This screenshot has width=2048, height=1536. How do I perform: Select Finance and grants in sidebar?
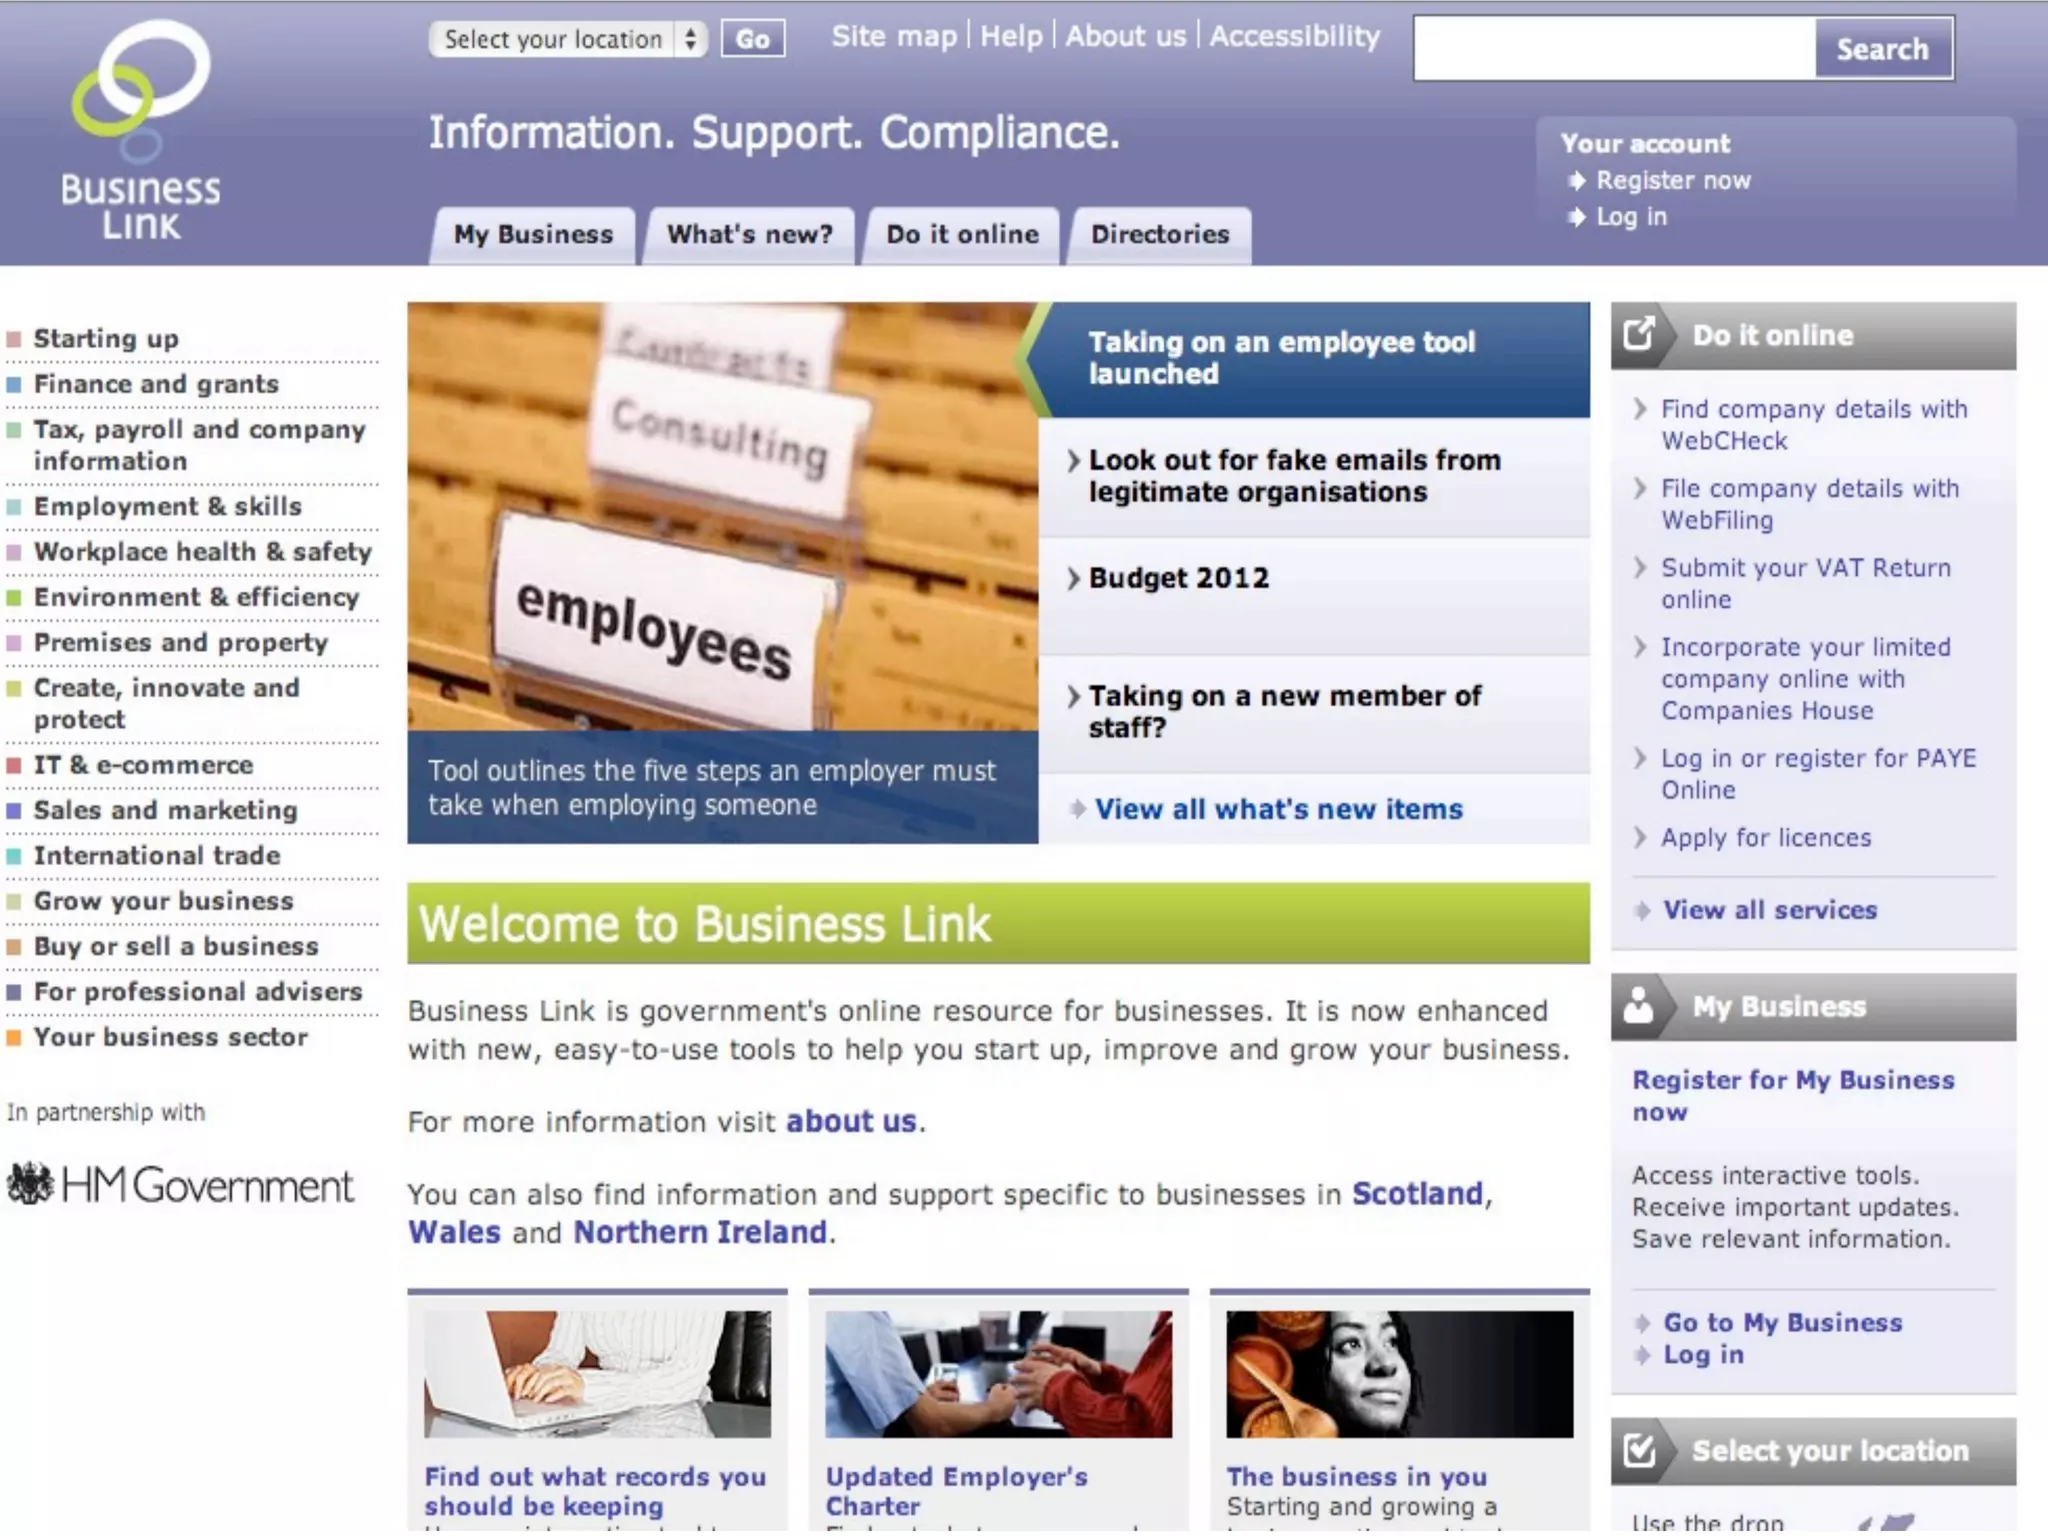[156, 384]
